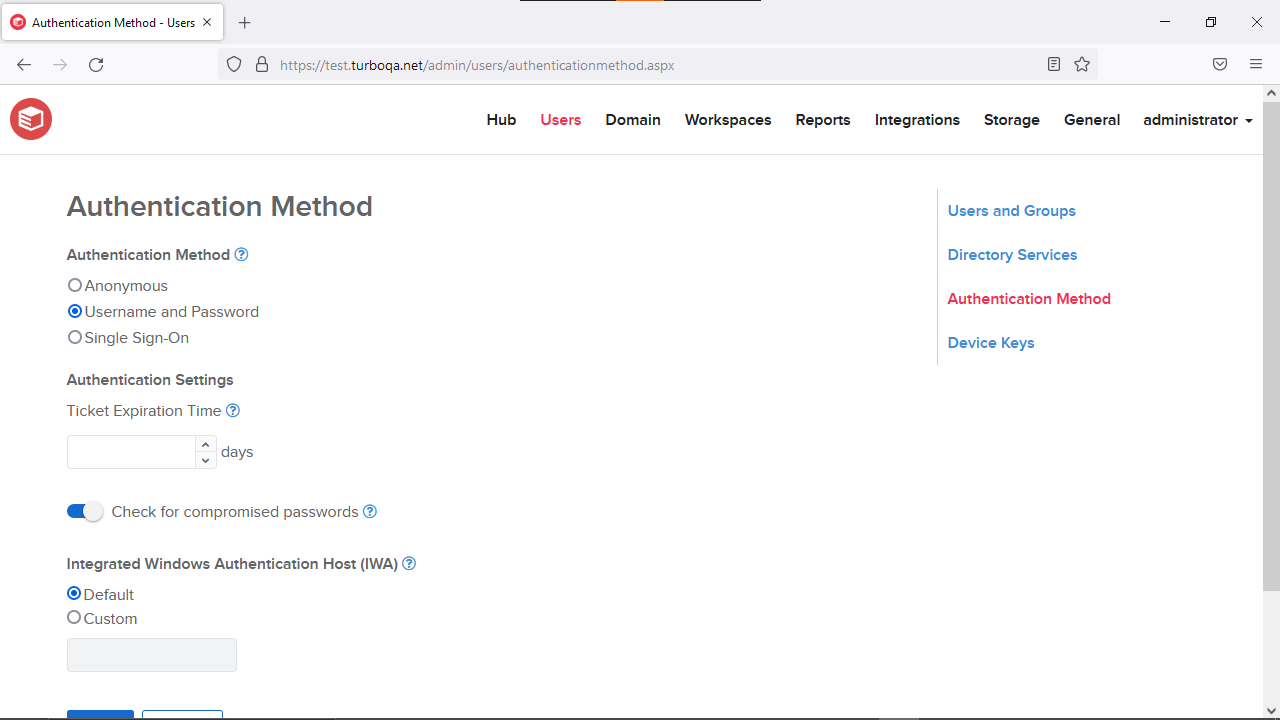
Task: Open the Domain menu
Action: click(x=633, y=120)
